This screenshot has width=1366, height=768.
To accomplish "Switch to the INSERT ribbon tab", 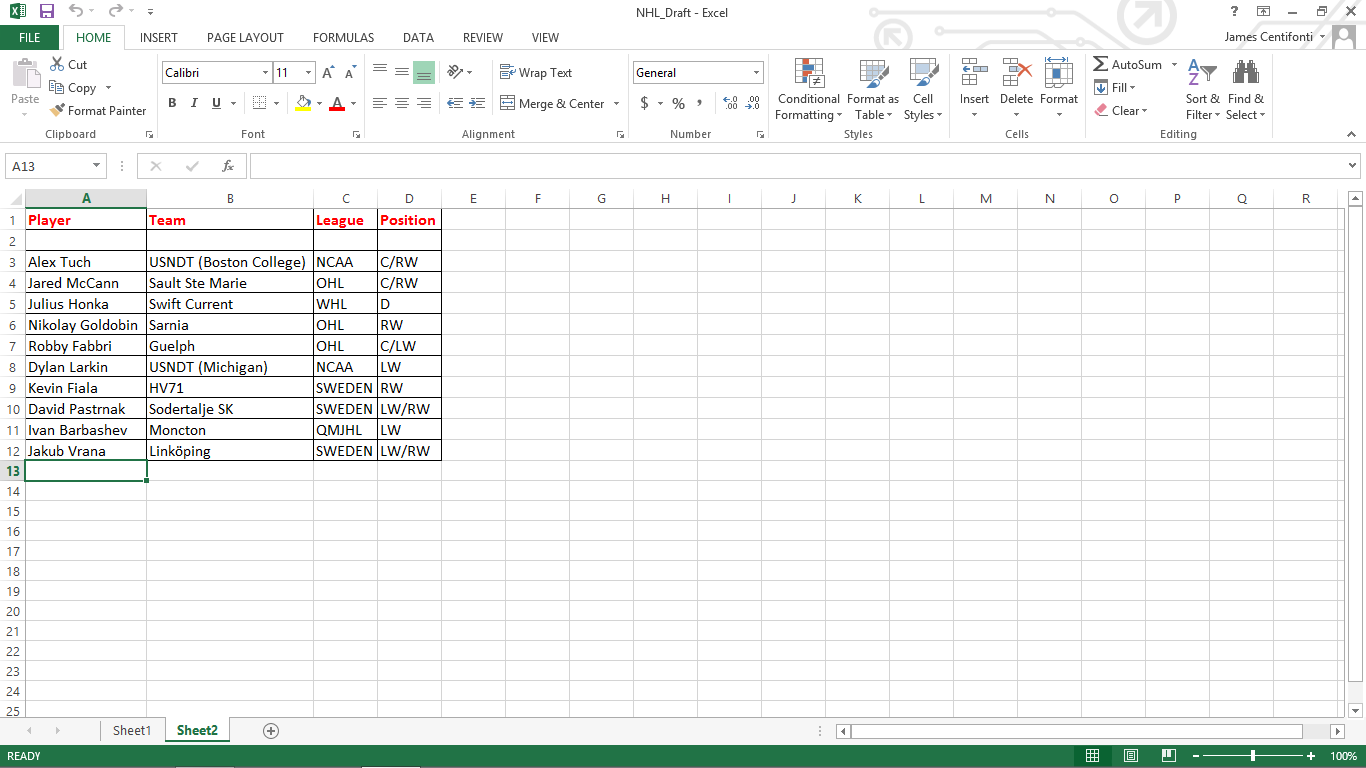I will pyautogui.click(x=159, y=38).
